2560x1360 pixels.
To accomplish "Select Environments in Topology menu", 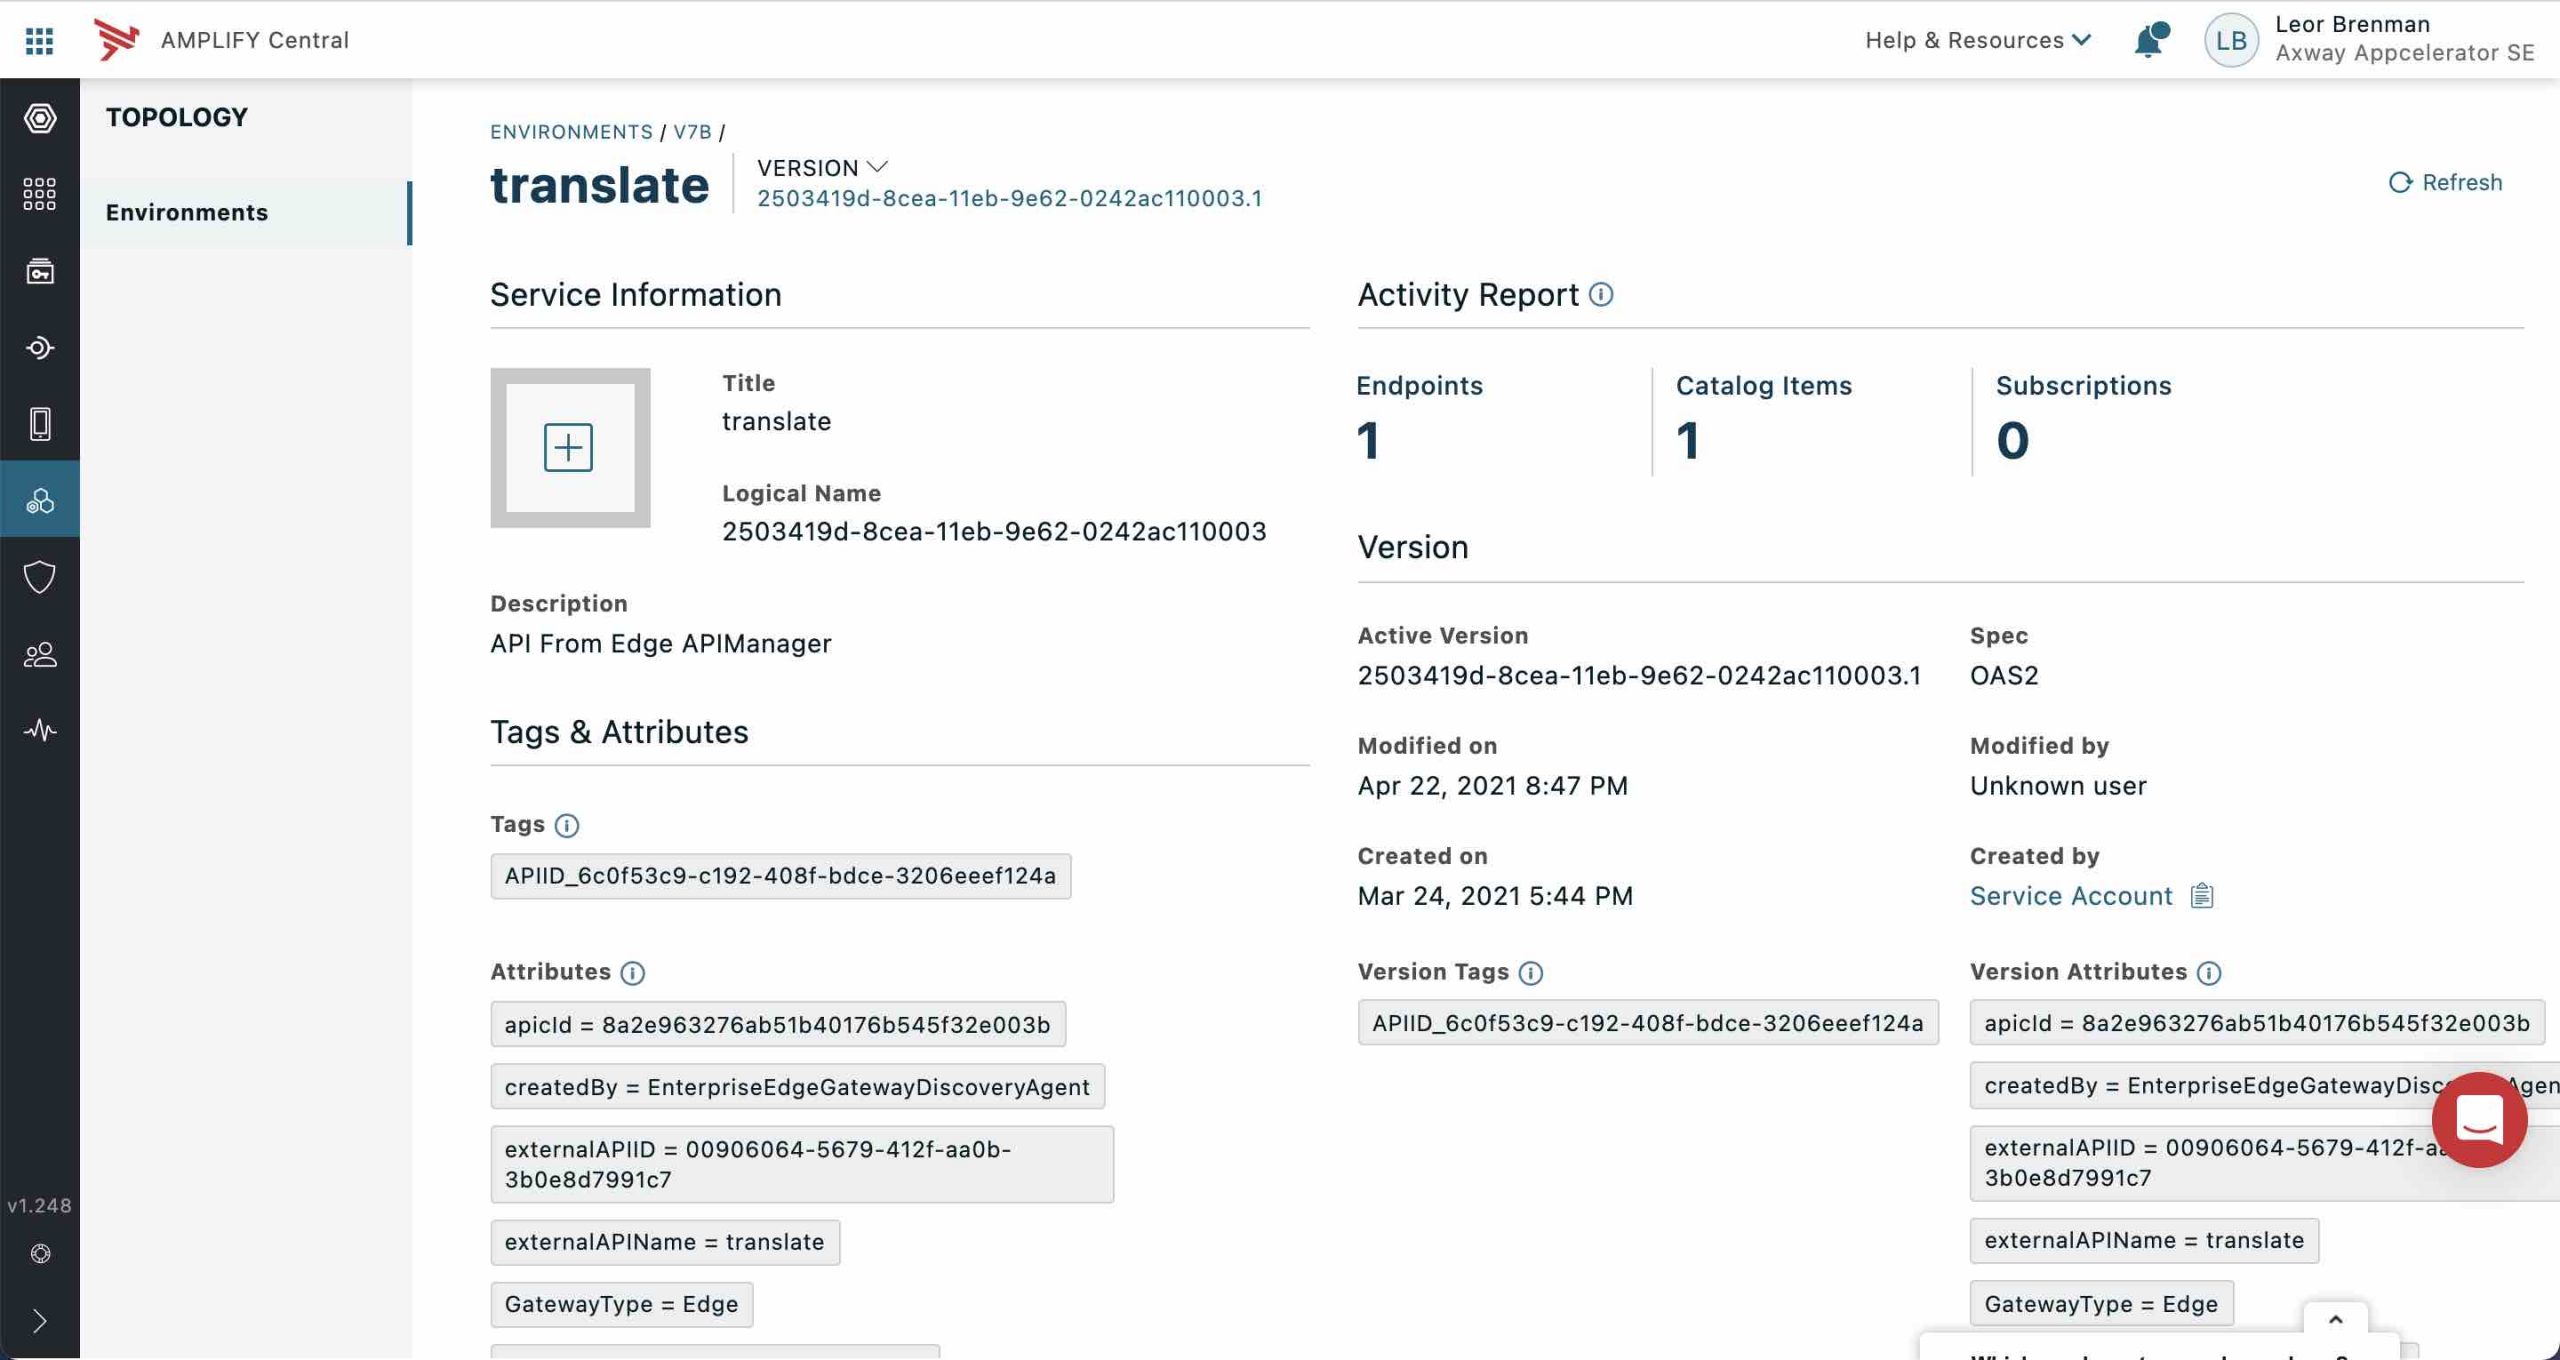I will point(245,212).
